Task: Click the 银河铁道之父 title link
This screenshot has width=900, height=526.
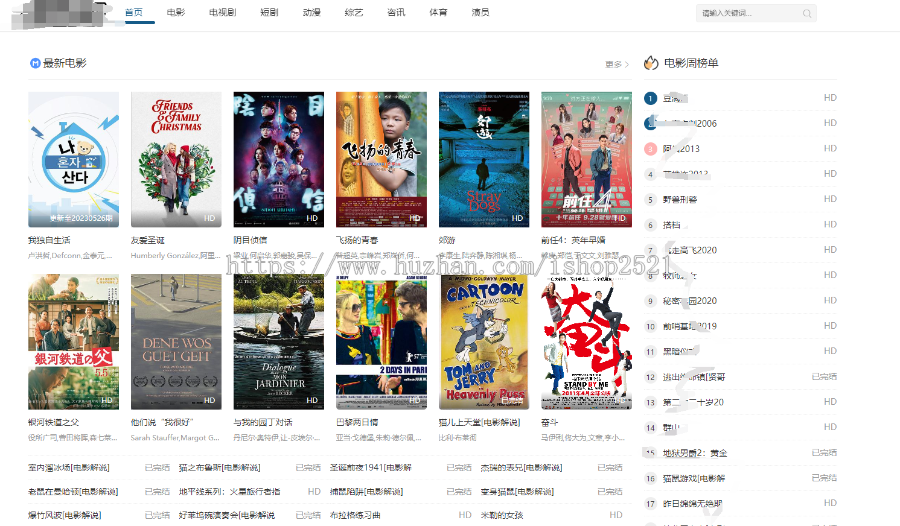Action: 54,422
